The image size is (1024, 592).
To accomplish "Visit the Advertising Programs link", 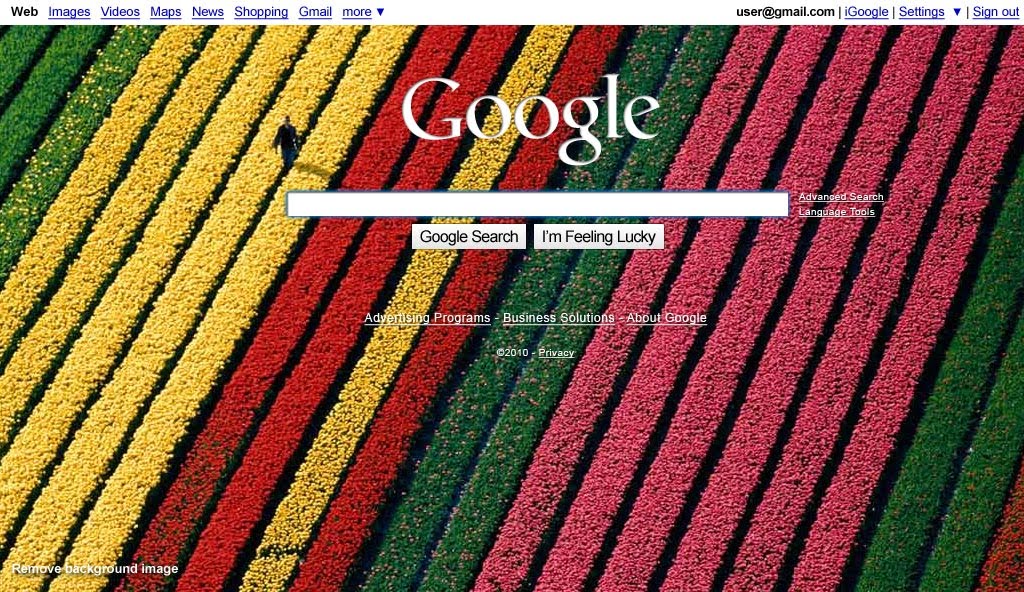I will tap(427, 318).
